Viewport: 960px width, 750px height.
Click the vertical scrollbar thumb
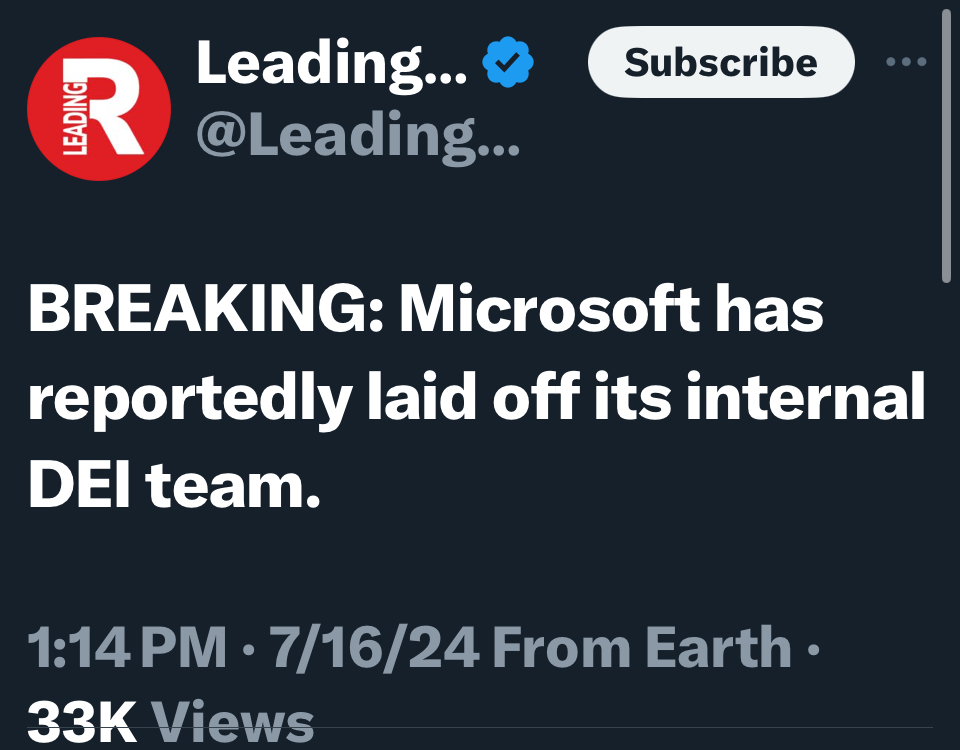coord(947,143)
